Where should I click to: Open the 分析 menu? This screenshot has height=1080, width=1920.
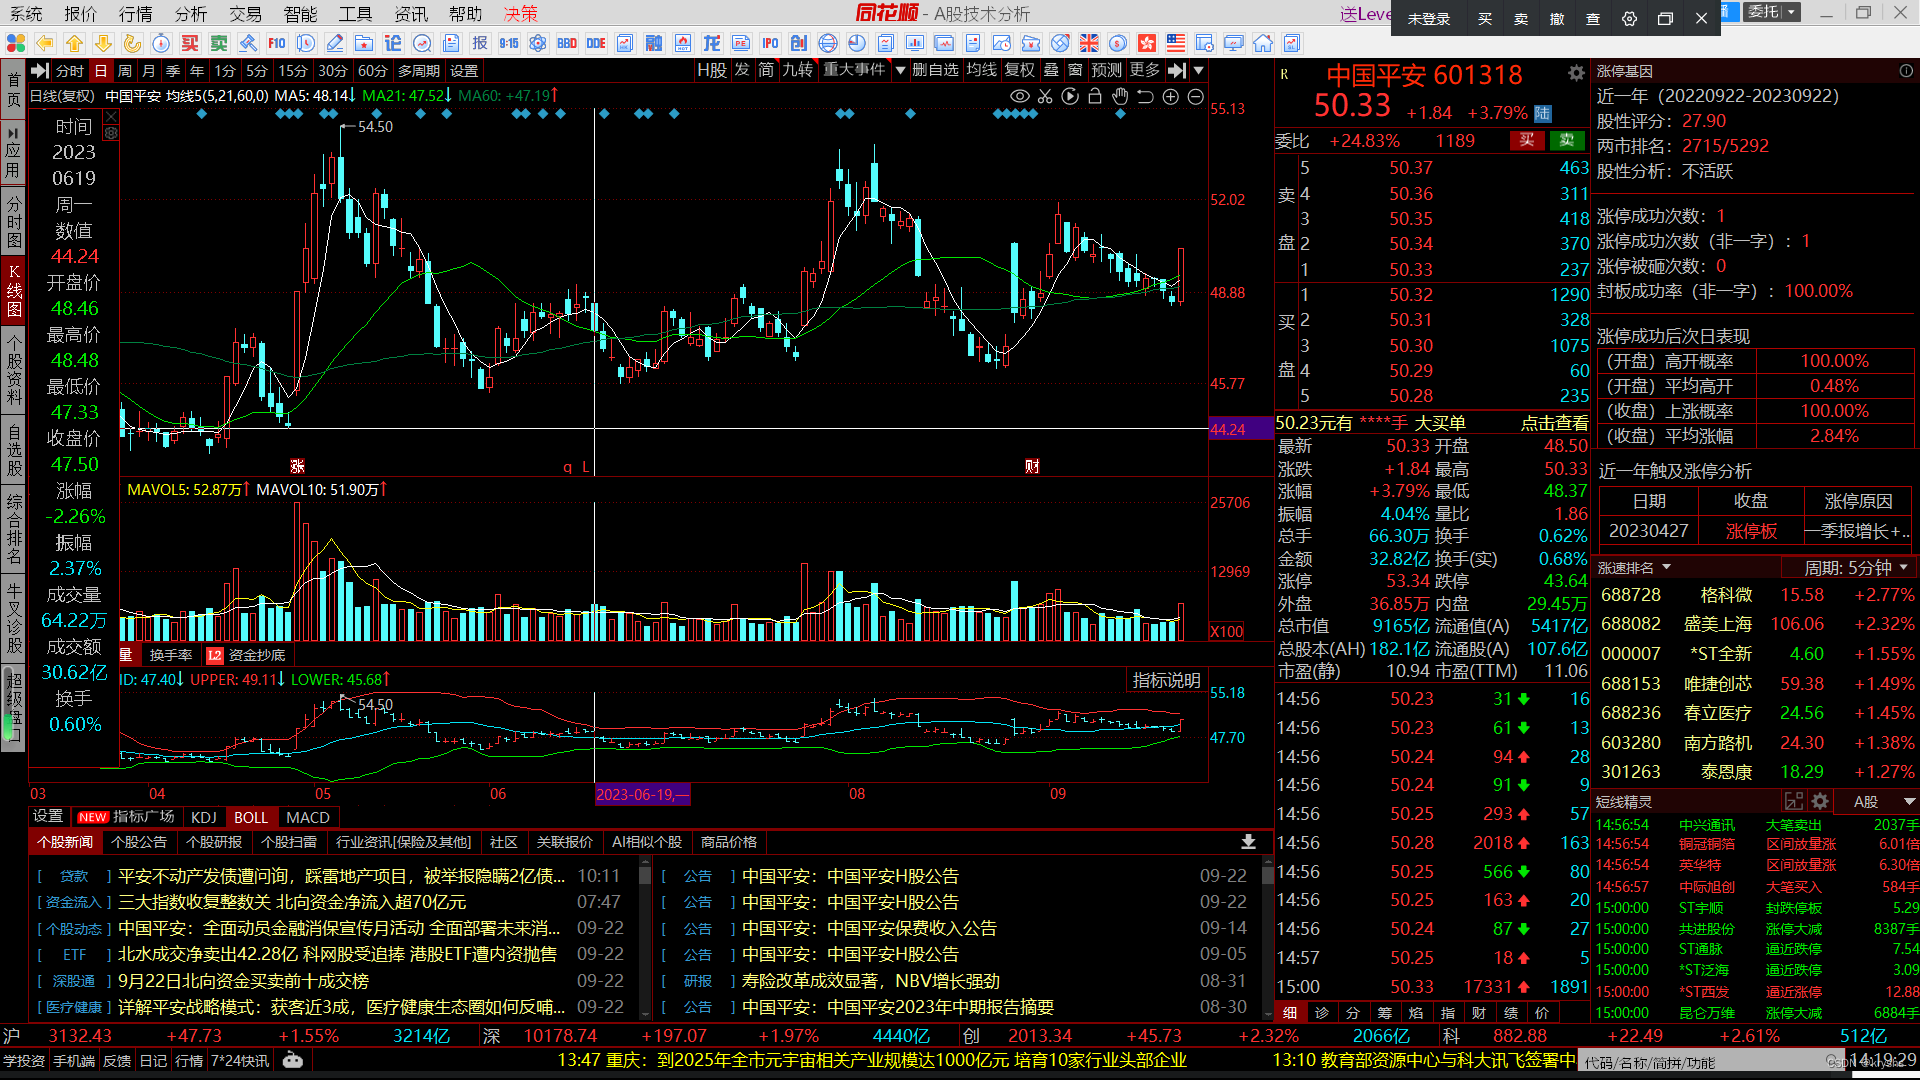coord(190,13)
